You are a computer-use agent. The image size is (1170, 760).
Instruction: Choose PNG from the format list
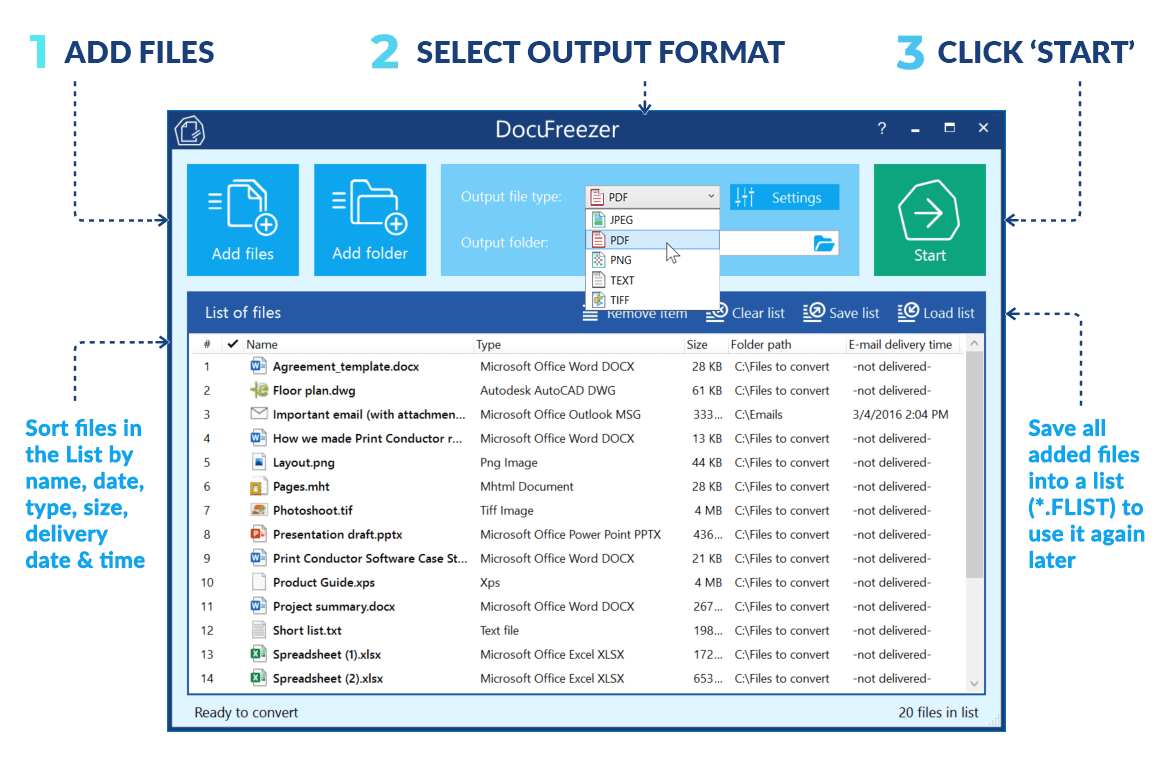click(652, 260)
